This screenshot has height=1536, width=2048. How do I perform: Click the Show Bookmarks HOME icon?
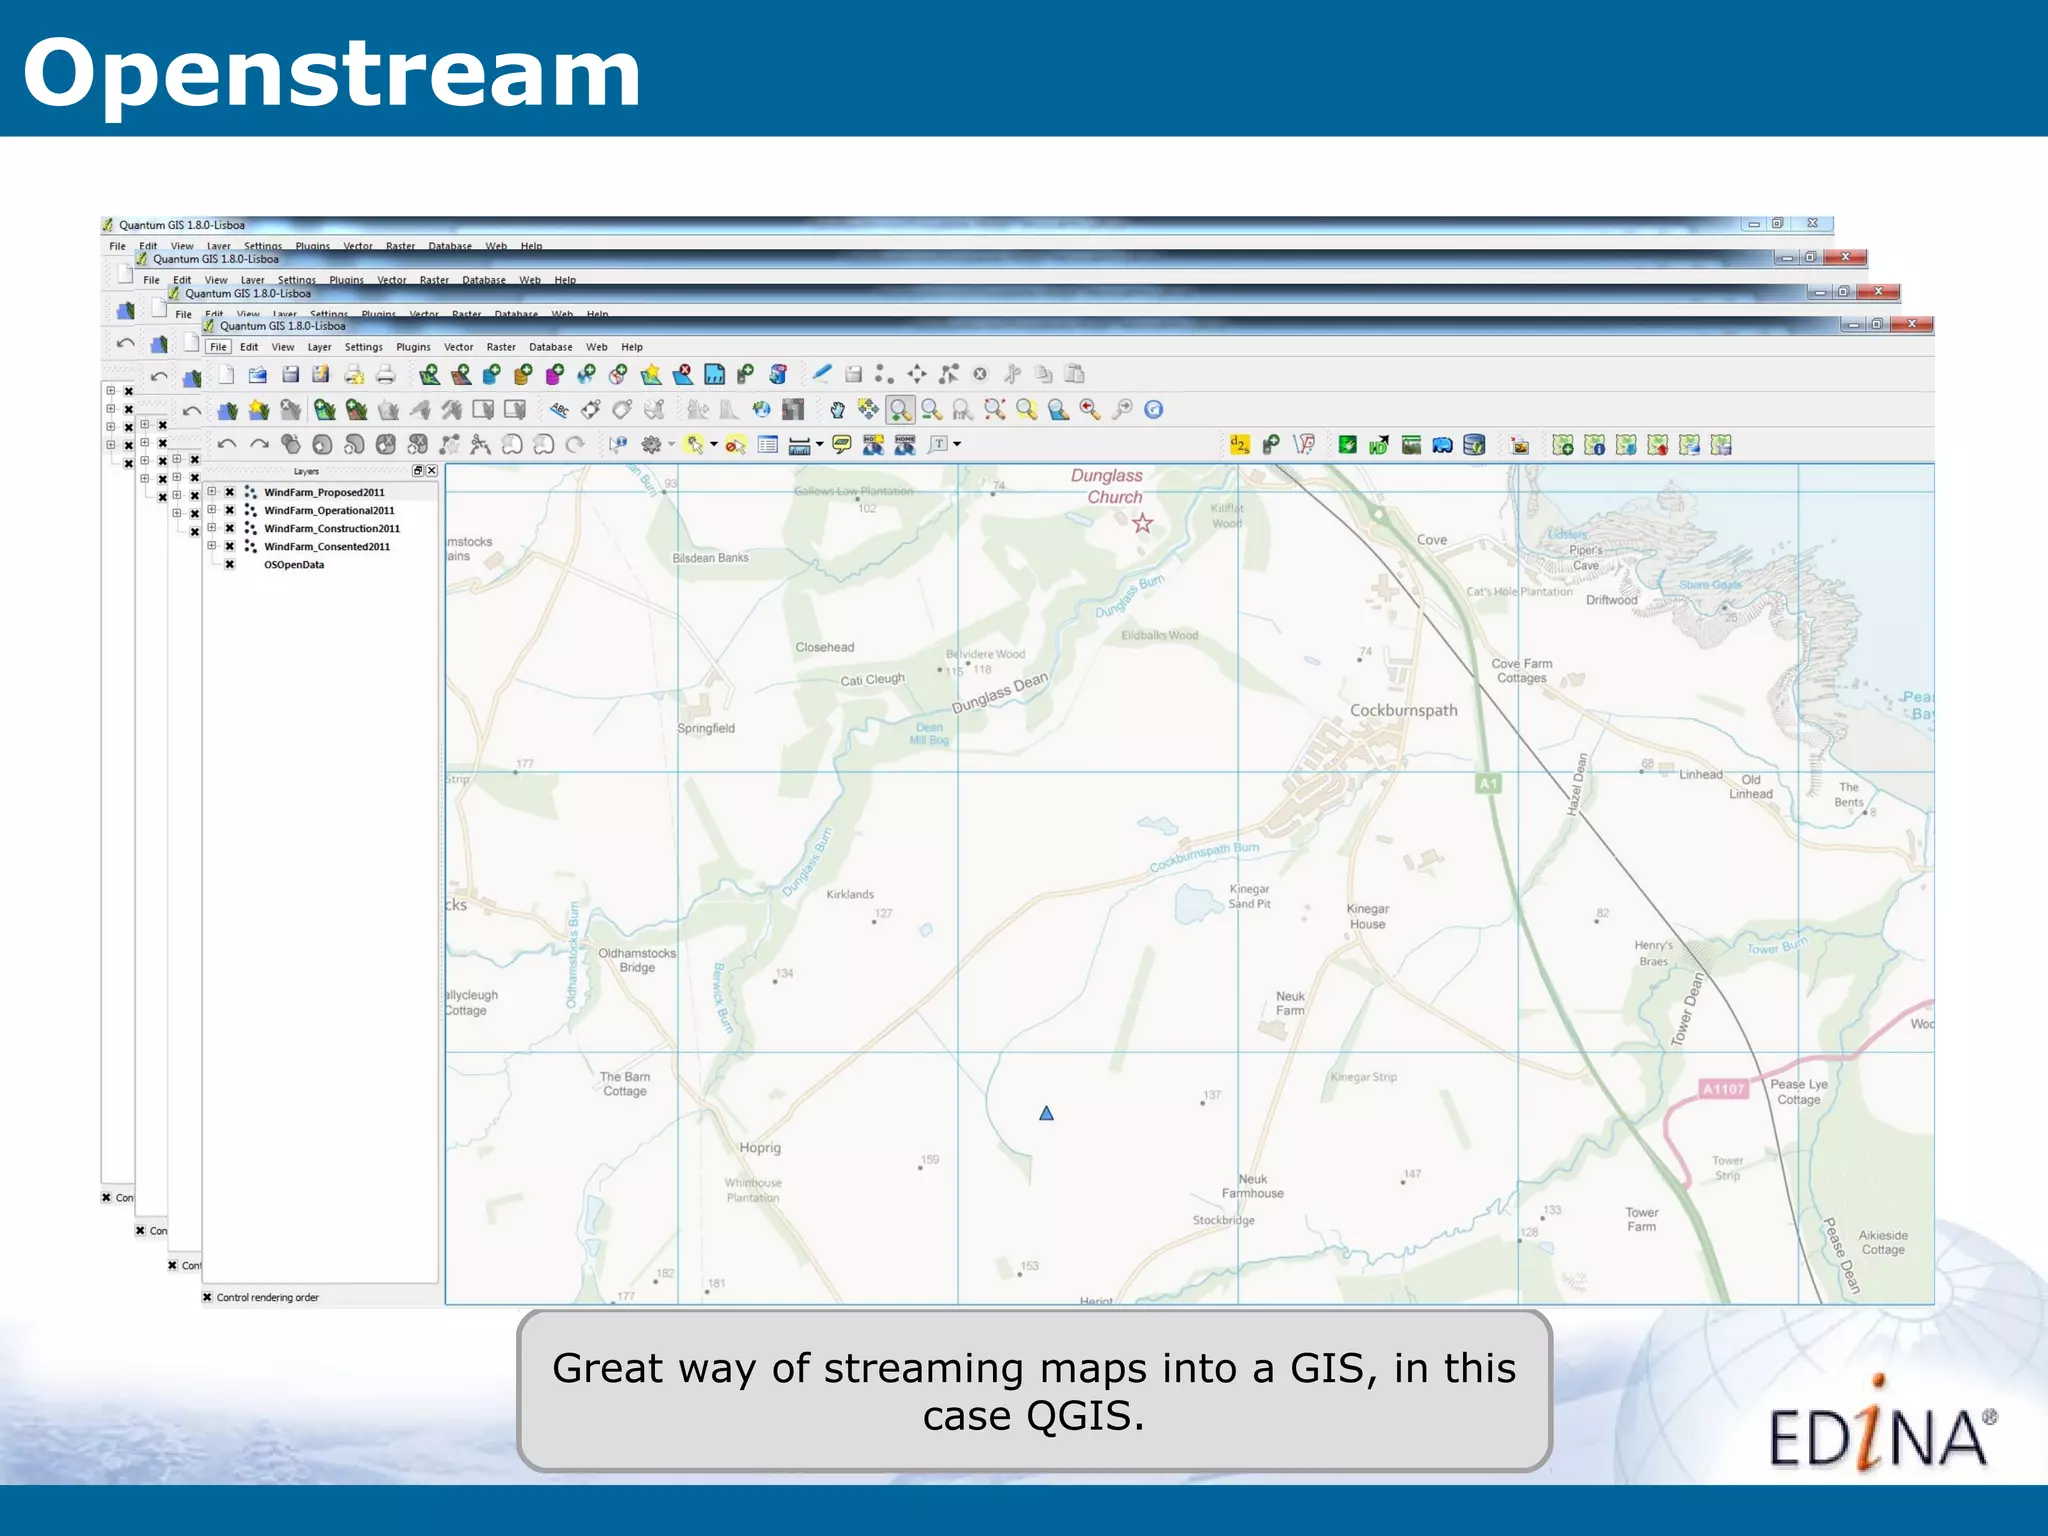point(905,445)
